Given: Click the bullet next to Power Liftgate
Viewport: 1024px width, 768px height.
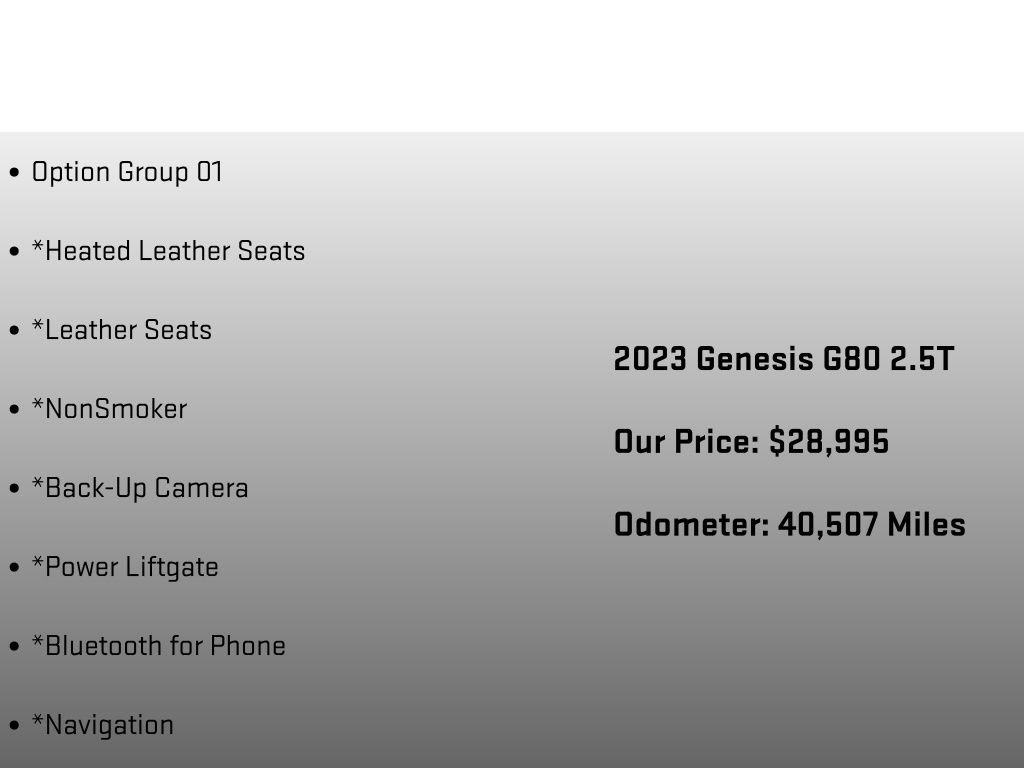Looking at the screenshot, I should (14, 568).
